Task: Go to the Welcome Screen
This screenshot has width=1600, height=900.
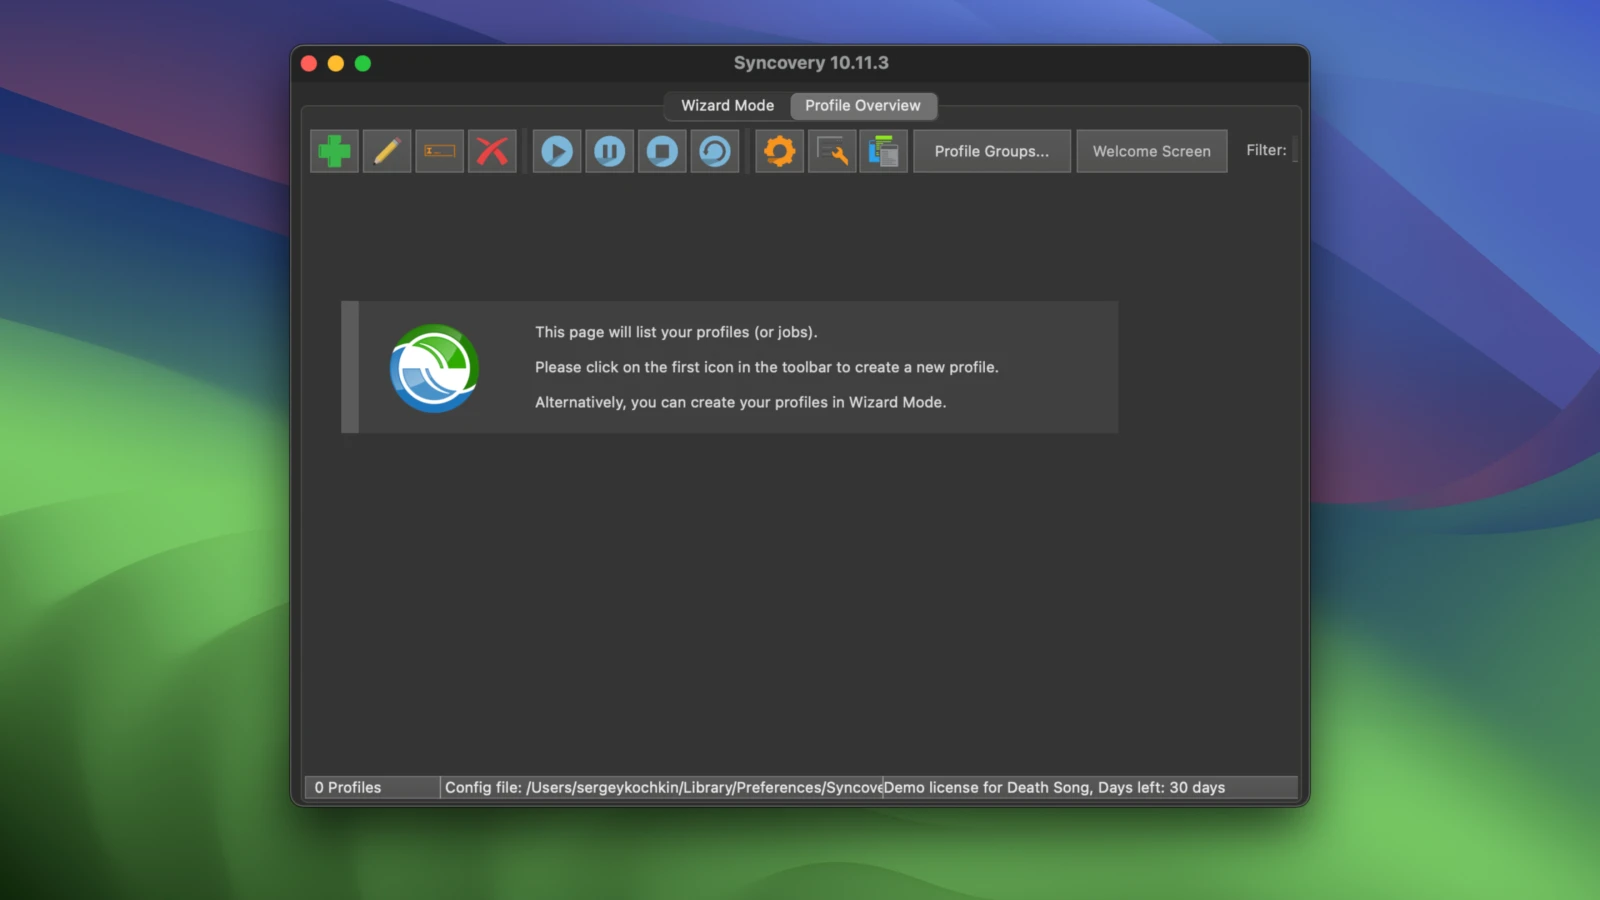Action: (x=1151, y=151)
